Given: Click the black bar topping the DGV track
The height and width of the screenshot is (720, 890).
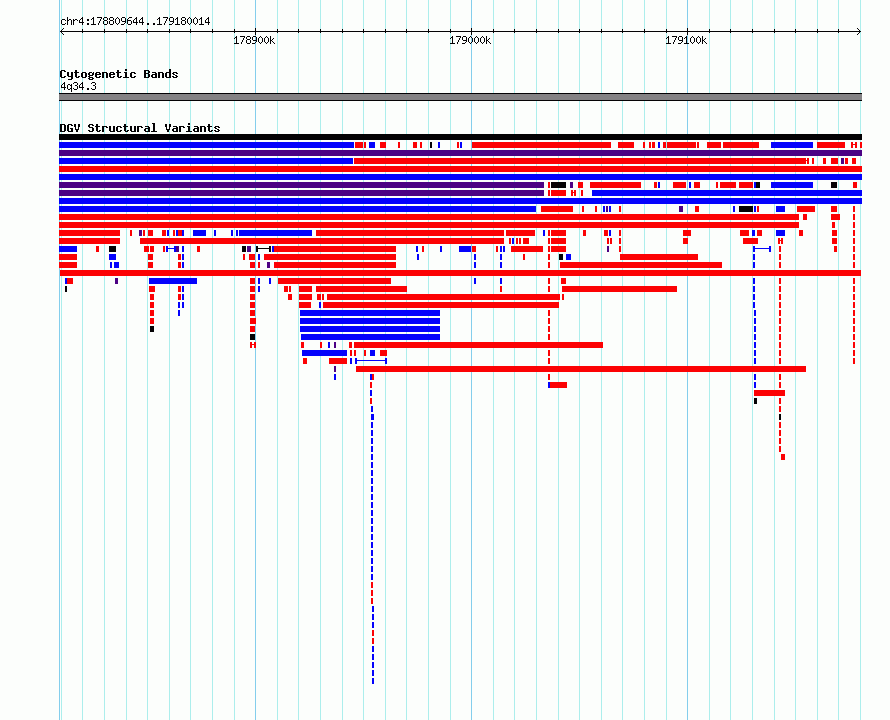Looking at the screenshot, I should tap(460, 137).
